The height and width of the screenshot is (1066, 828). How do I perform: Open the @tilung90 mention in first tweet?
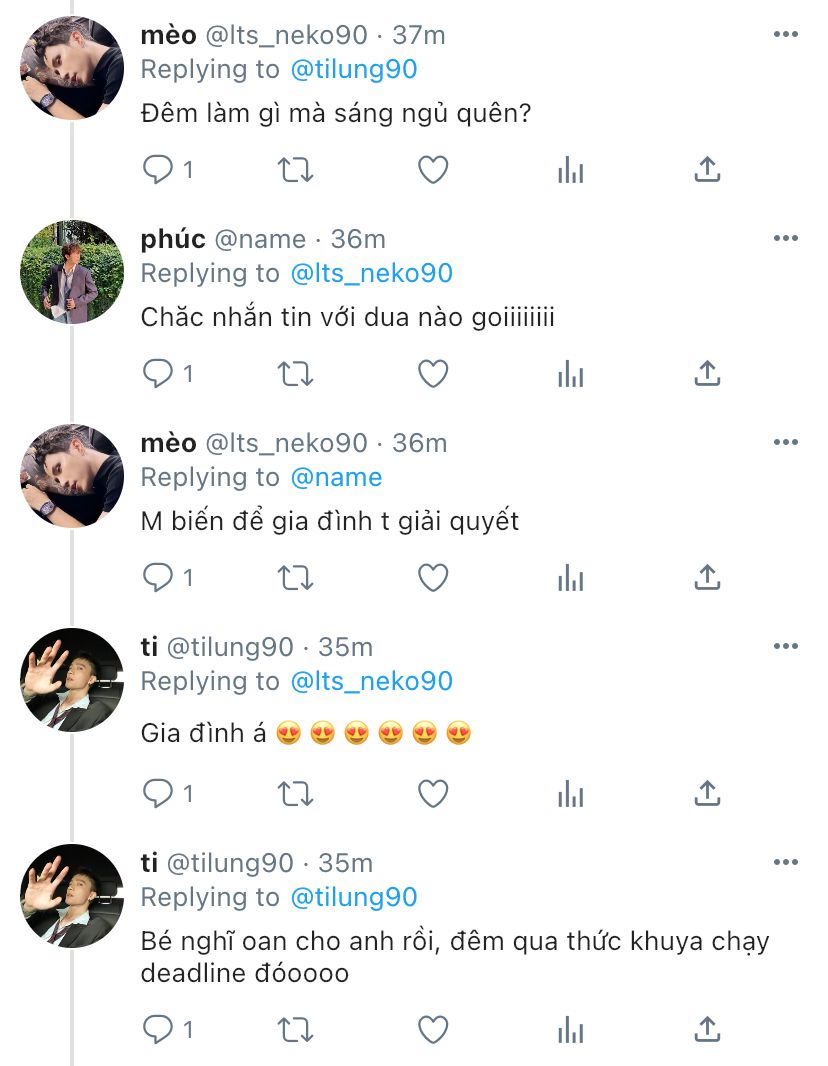click(x=353, y=69)
